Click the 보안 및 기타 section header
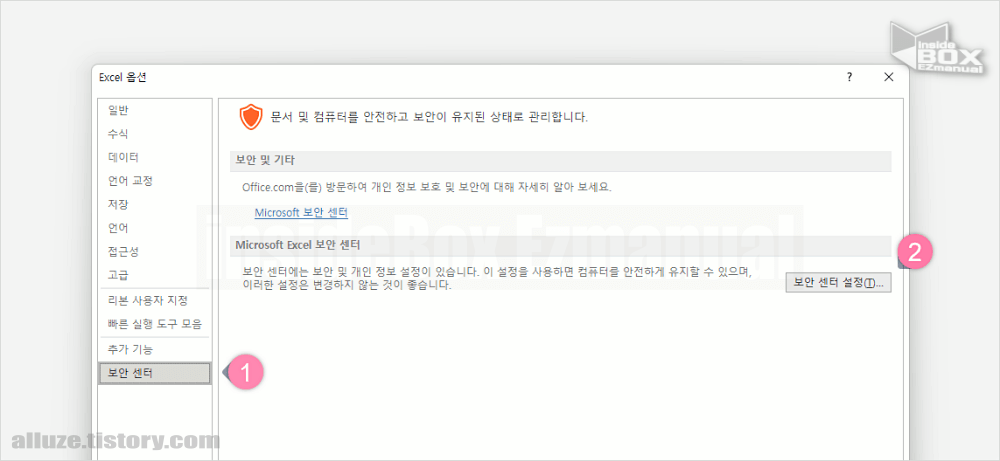Screen dimensions: 1000x461 click(560, 161)
